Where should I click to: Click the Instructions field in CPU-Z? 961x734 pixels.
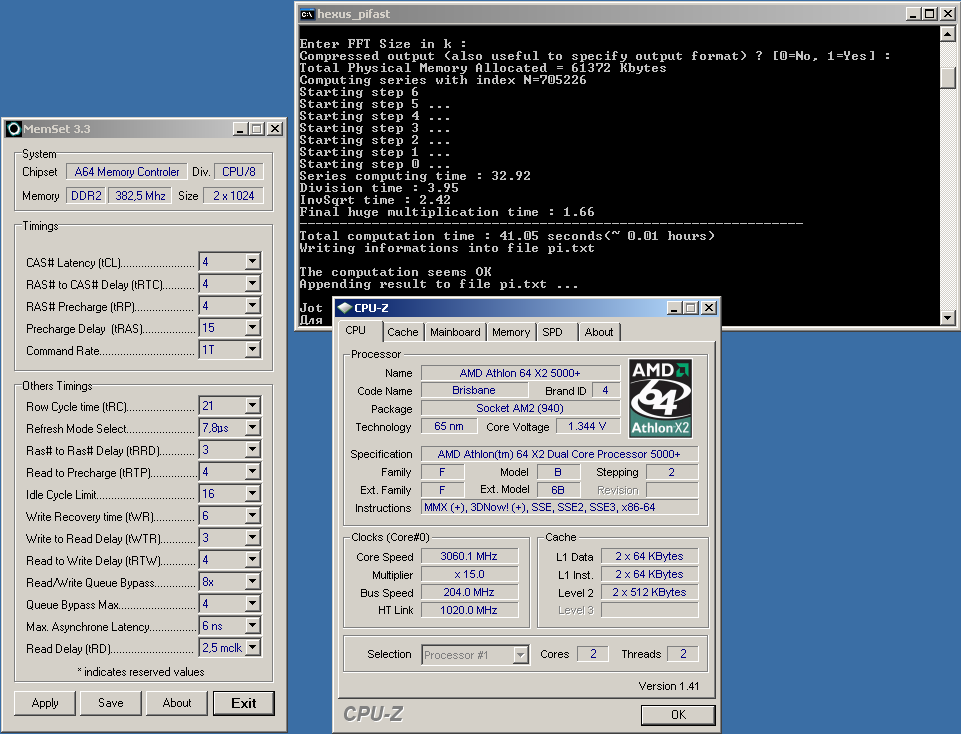pyautogui.click(x=560, y=507)
